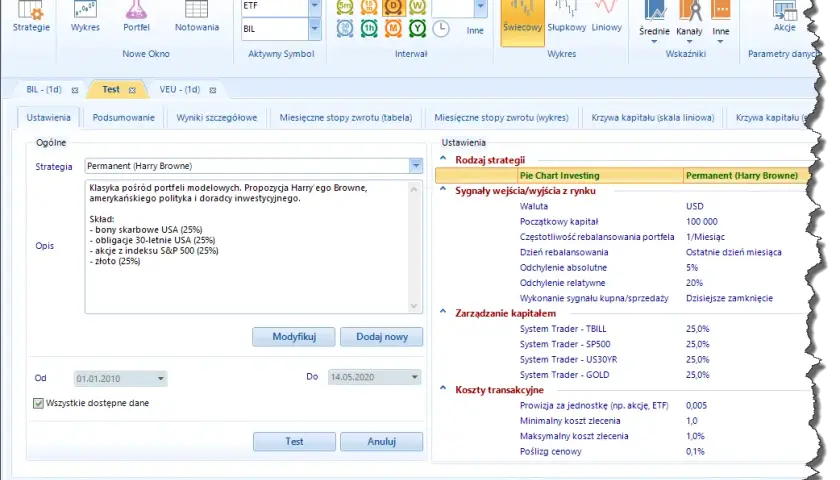Open Miesięczne stopy zwrotu (tabela) tab
Screen dimensions: 840x480
(346, 117)
